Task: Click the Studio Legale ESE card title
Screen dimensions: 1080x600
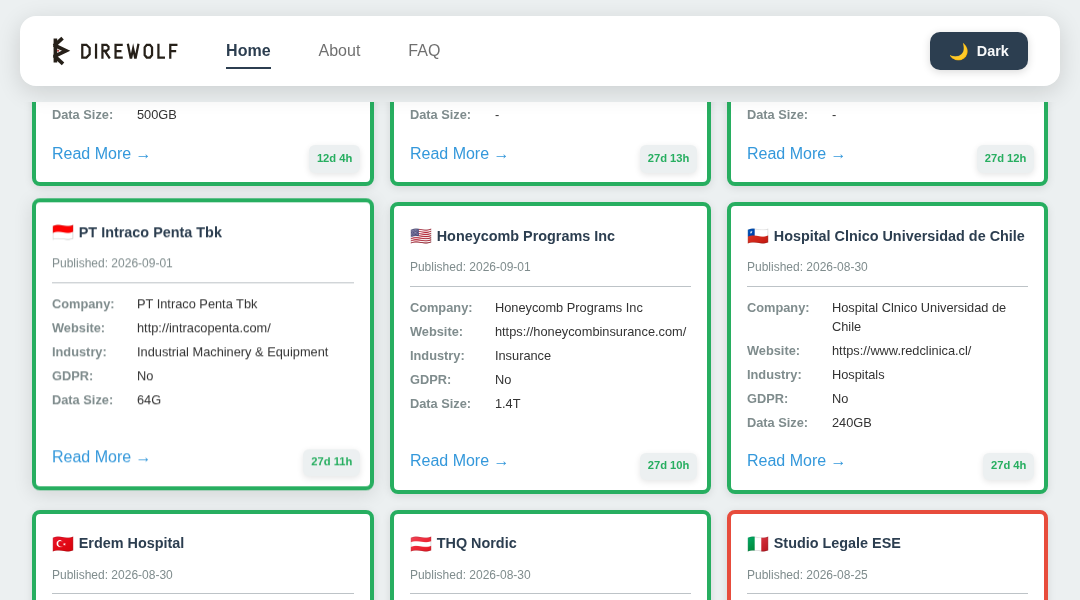Action: (x=837, y=544)
